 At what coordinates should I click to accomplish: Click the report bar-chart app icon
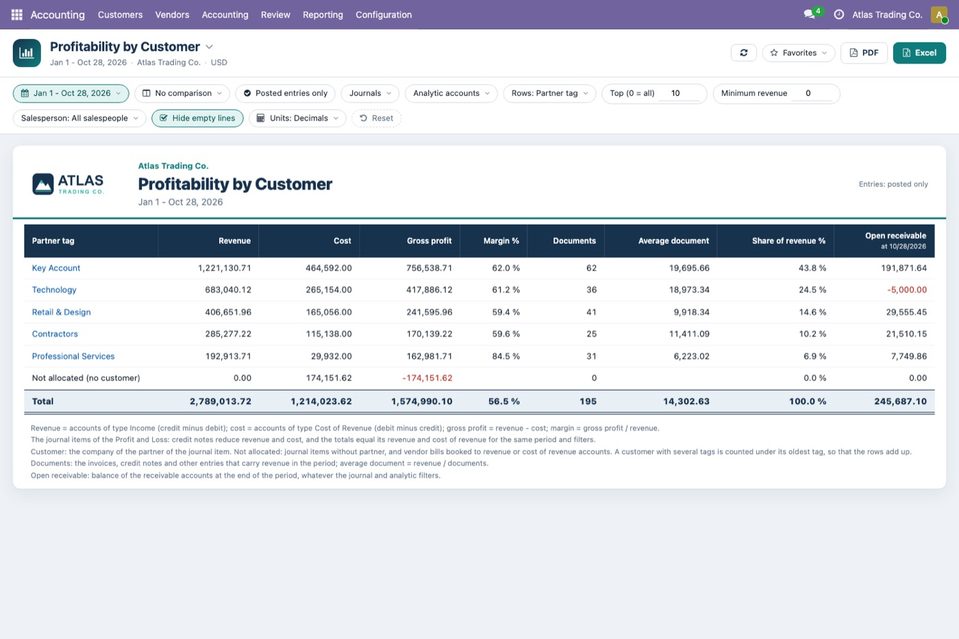pyautogui.click(x=26, y=53)
